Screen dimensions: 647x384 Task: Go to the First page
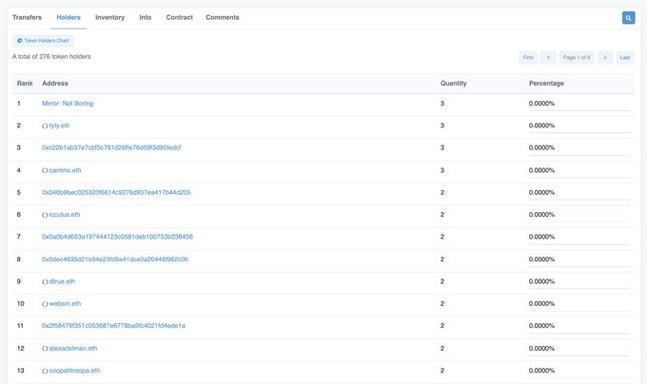pos(528,57)
